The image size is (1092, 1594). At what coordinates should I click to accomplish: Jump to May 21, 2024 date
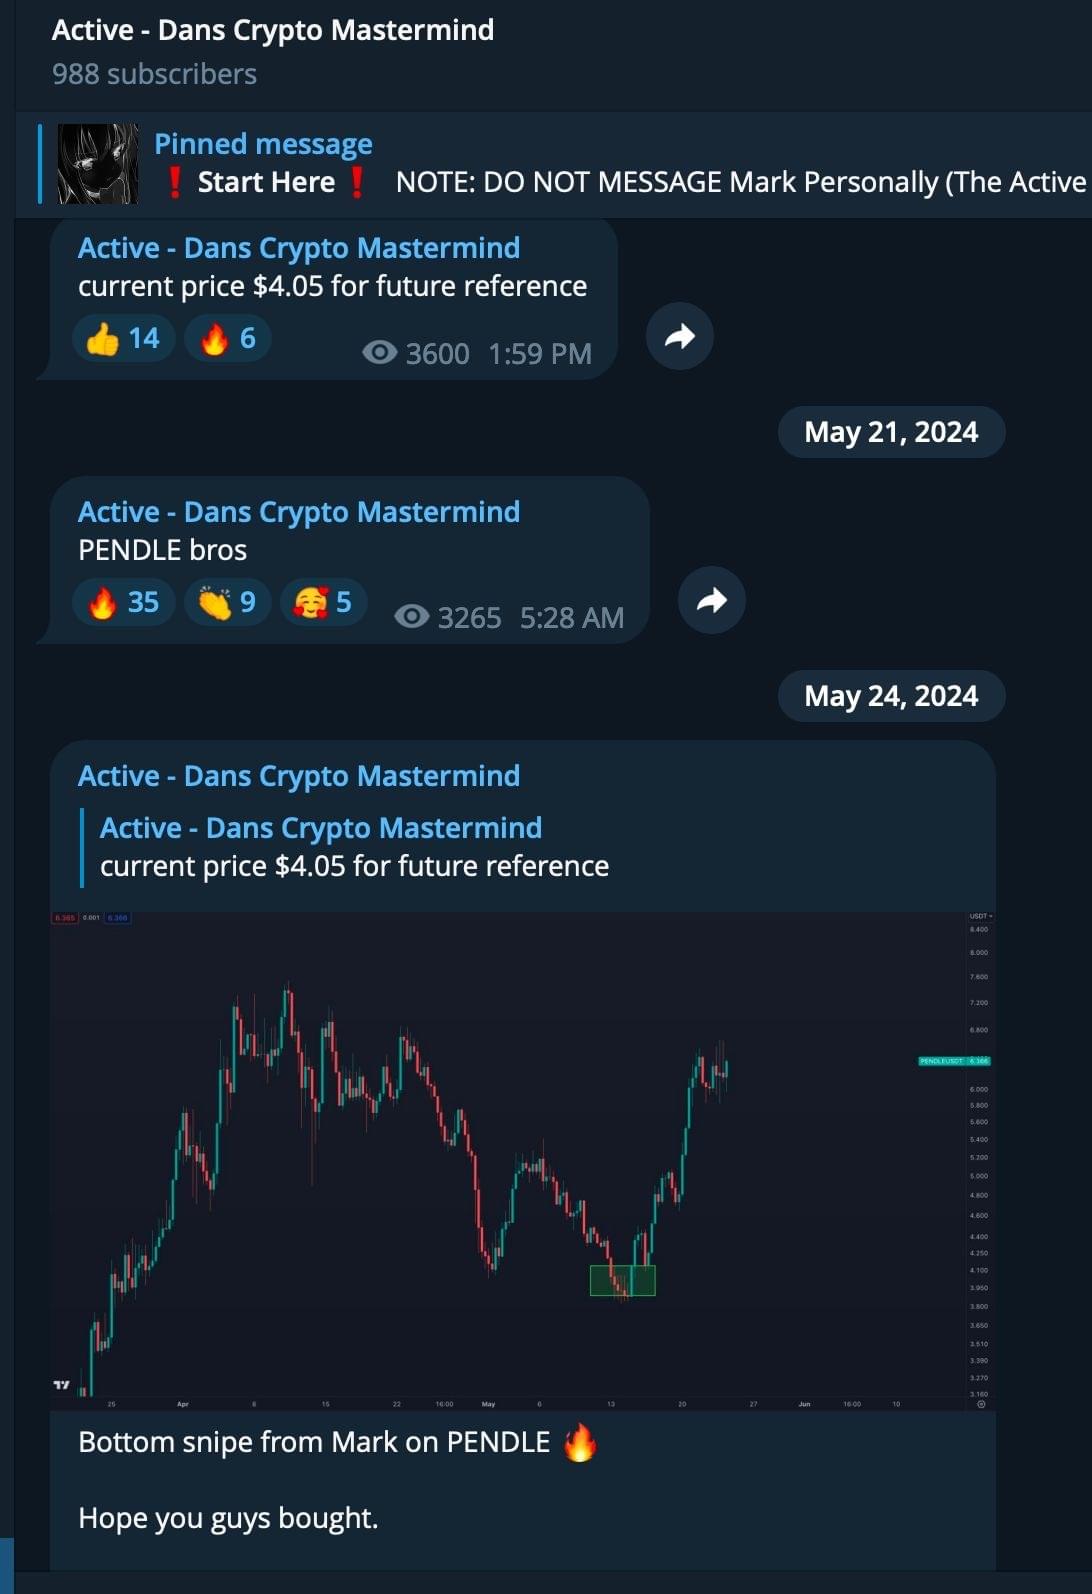click(x=891, y=432)
